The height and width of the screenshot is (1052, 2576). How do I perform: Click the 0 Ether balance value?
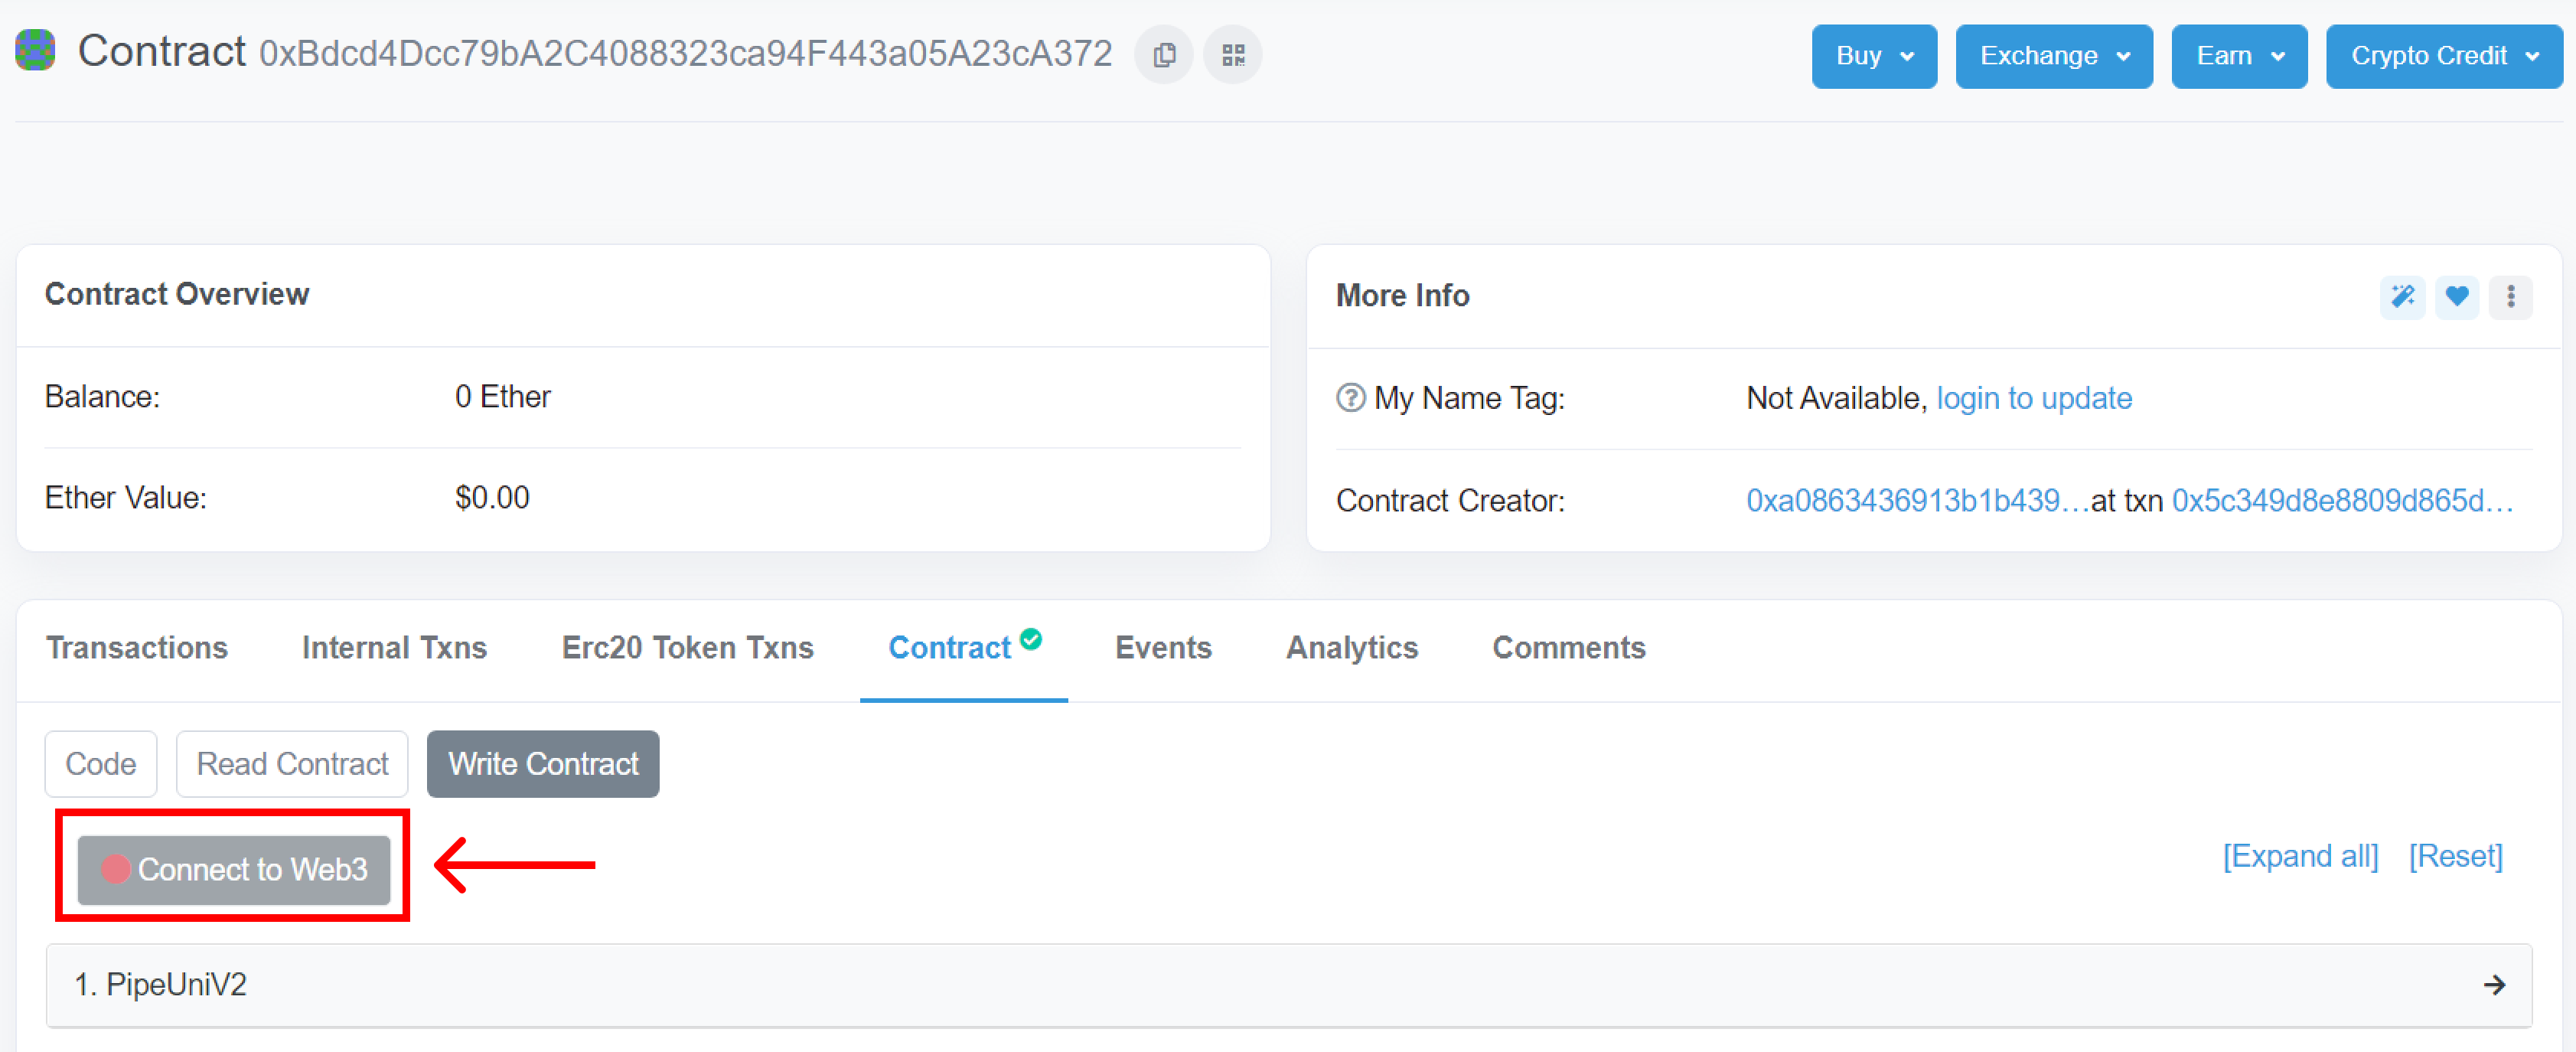502,397
